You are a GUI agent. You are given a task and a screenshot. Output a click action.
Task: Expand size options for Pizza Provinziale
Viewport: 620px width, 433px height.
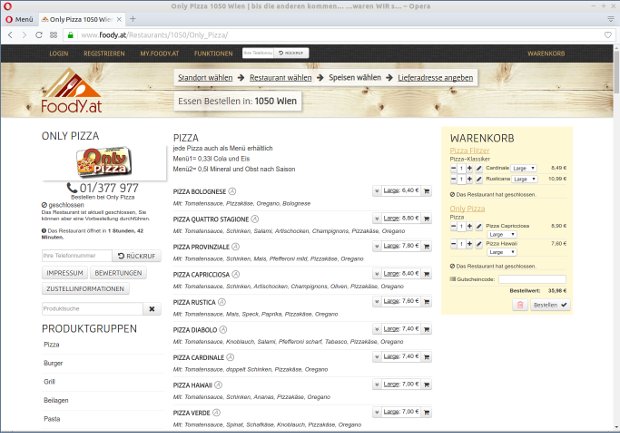[376, 246]
